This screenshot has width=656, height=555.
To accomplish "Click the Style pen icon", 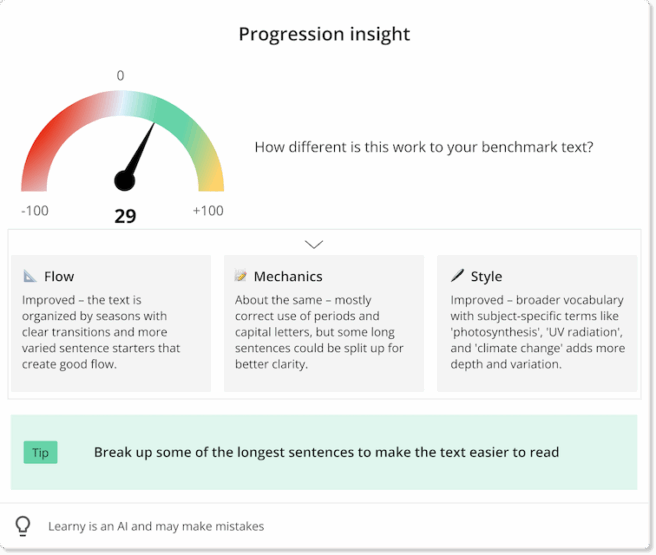I will [x=457, y=276].
